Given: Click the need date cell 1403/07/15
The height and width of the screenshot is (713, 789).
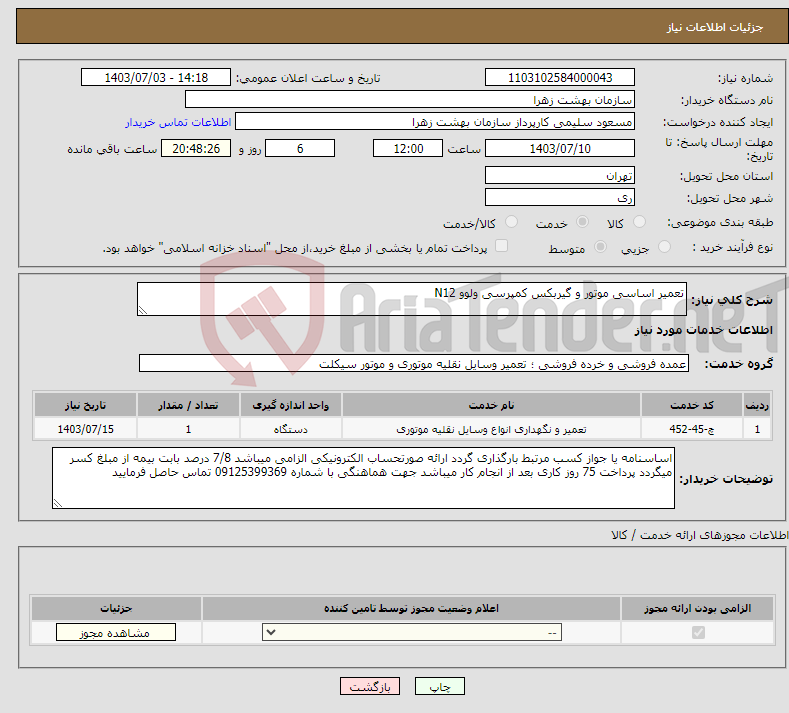Looking at the screenshot, I should pyautogui.click(x=85, y=429).
